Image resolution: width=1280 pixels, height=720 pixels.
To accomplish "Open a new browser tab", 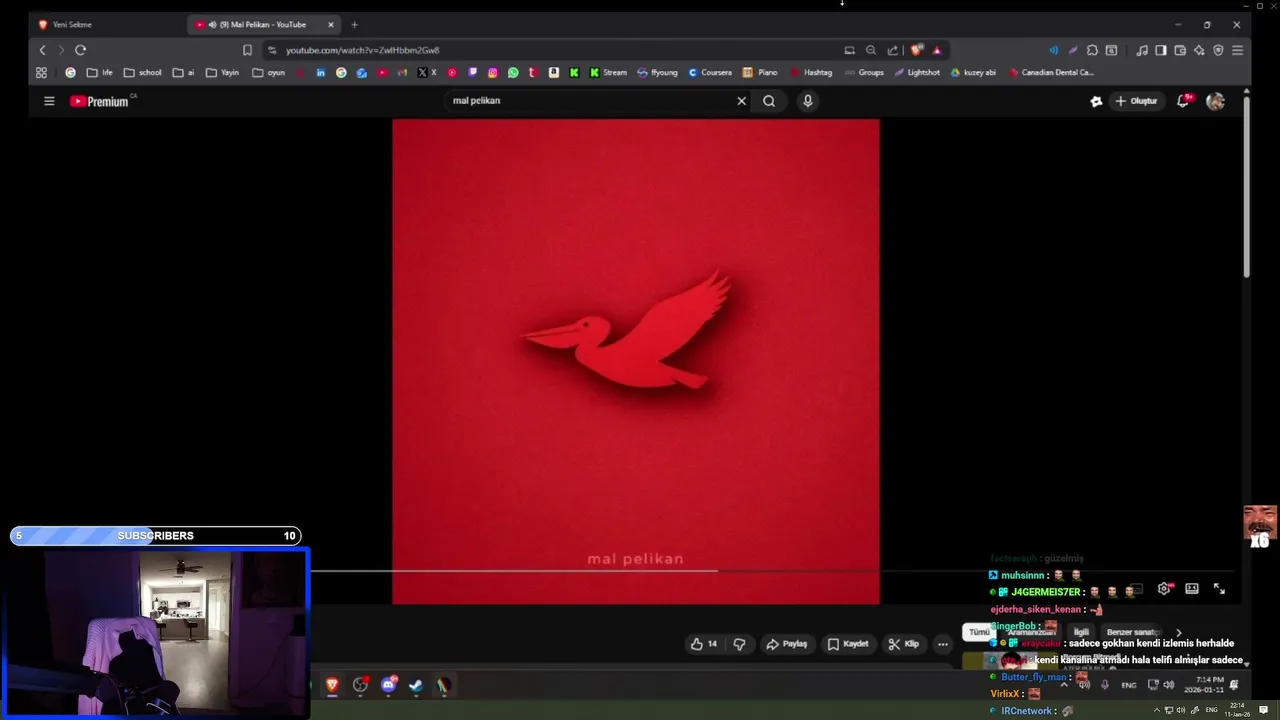I will tap(354, 24).
